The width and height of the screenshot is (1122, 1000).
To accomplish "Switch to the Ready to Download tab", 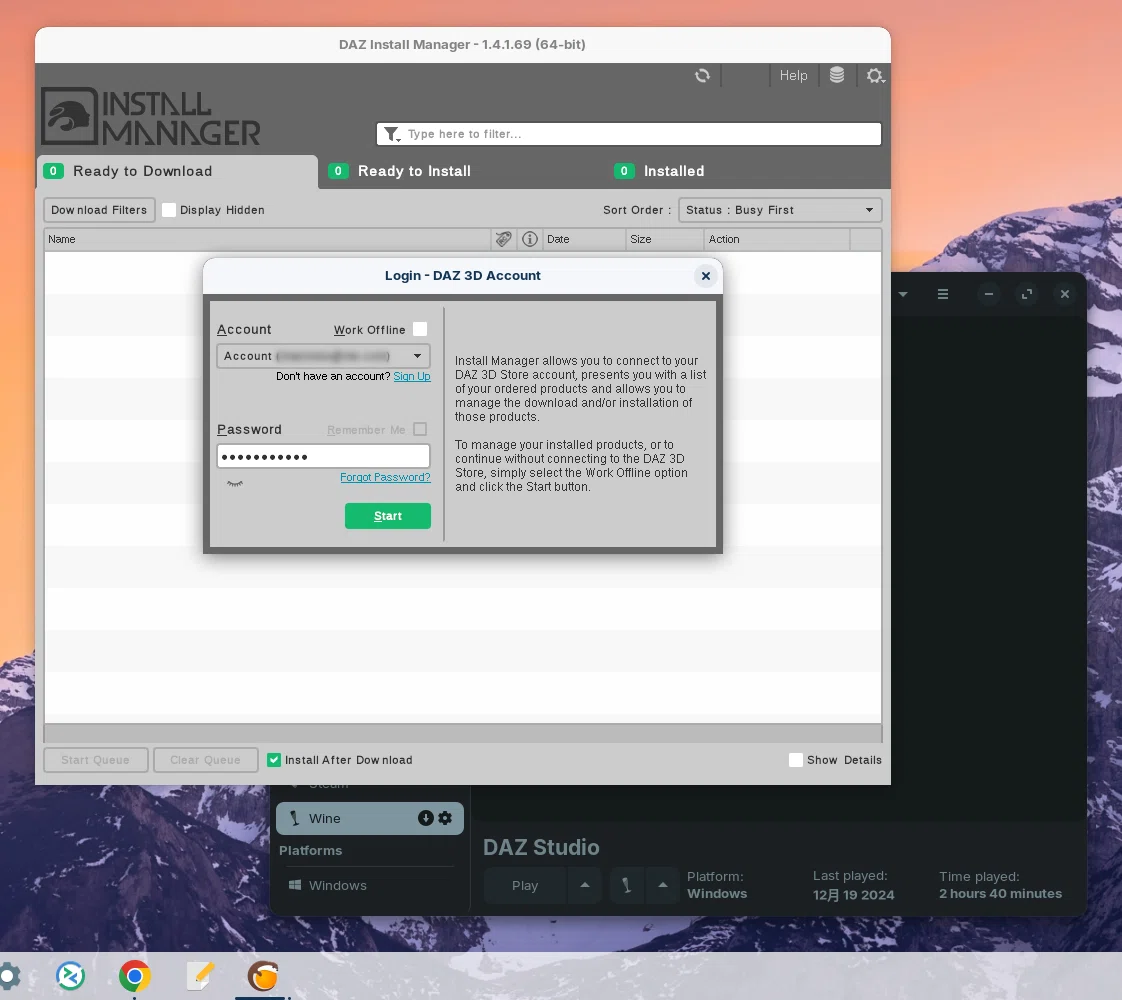I will pyautogui.click(x=177, y=172).
